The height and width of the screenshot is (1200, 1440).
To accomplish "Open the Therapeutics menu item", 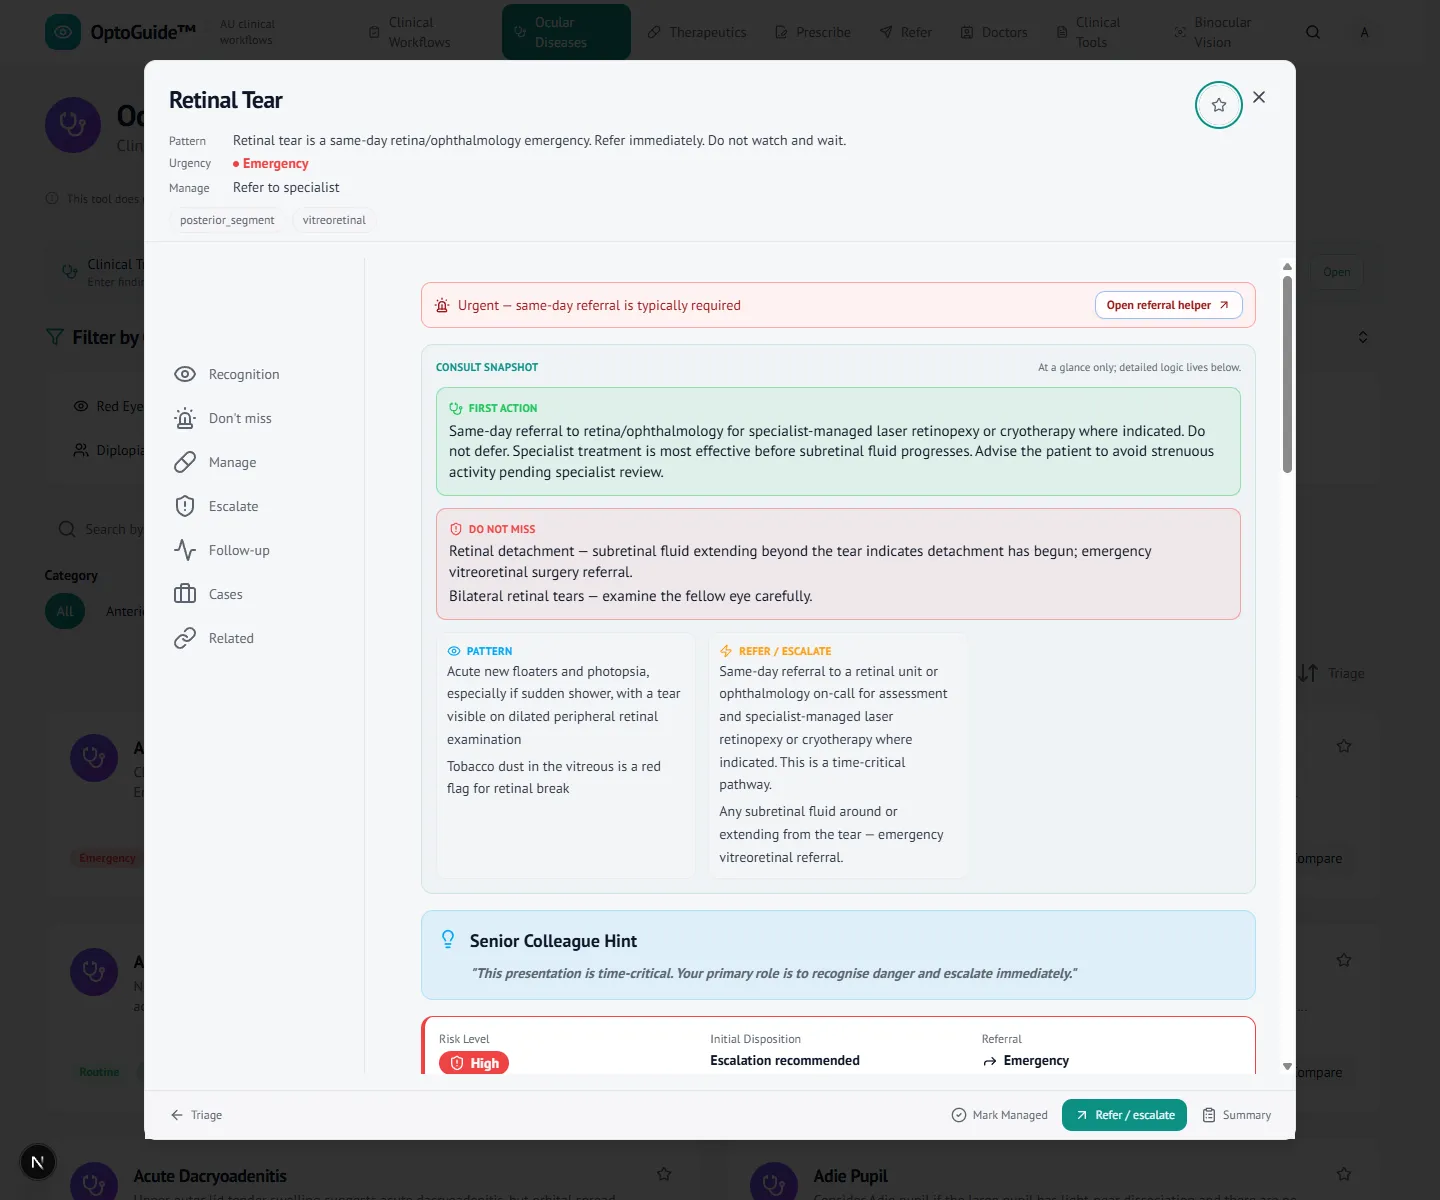I will click(x=697, y=32).
